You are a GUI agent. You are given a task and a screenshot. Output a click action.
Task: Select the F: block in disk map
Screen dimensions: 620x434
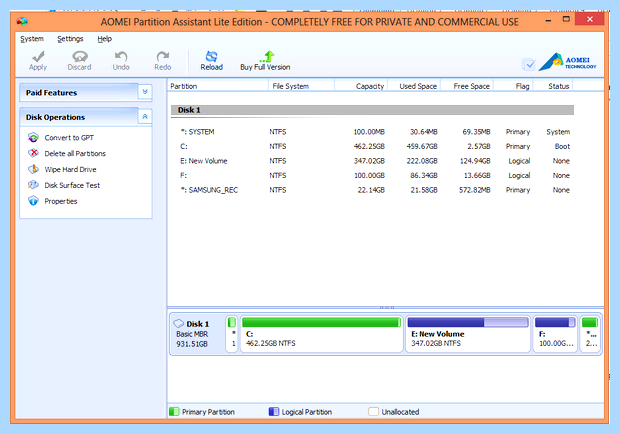pos(555,334)
